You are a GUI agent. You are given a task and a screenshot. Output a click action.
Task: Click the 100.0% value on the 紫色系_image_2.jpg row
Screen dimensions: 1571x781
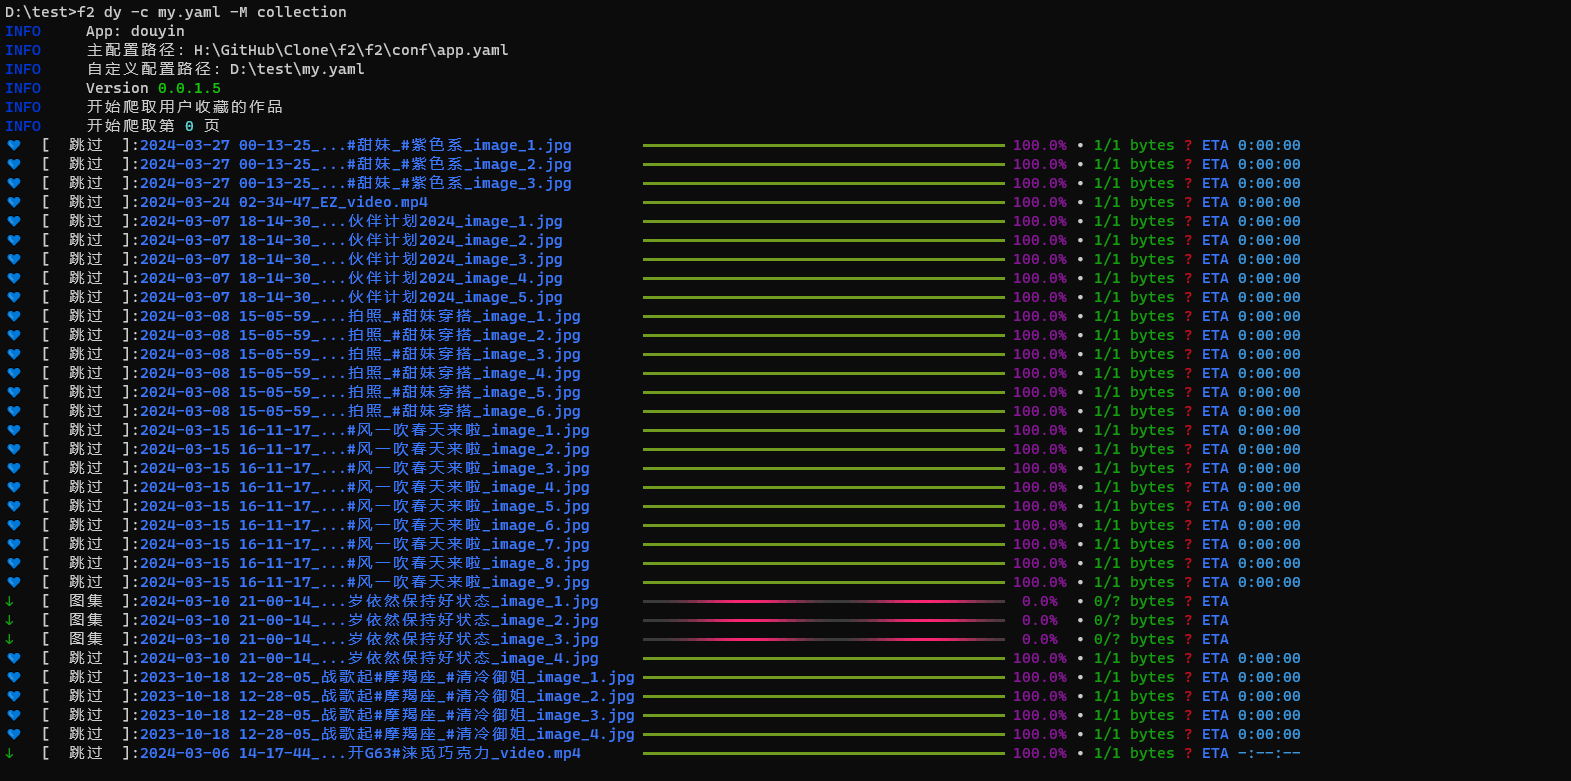coord(1039,164)
